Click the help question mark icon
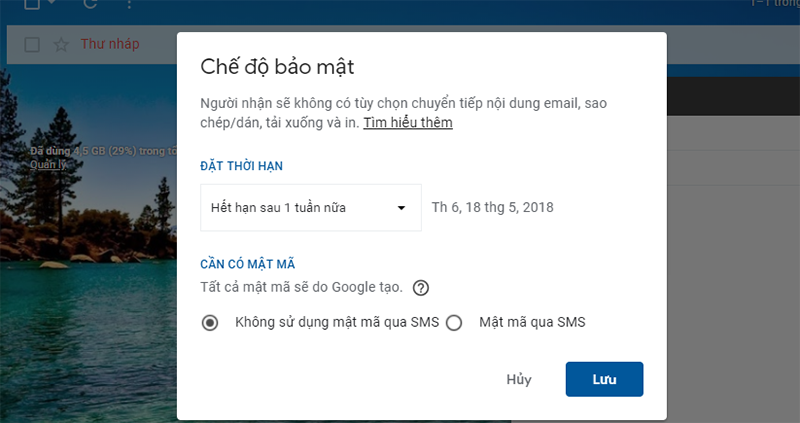The width and height of the screenshot is (800, 423). pos(420,288)
